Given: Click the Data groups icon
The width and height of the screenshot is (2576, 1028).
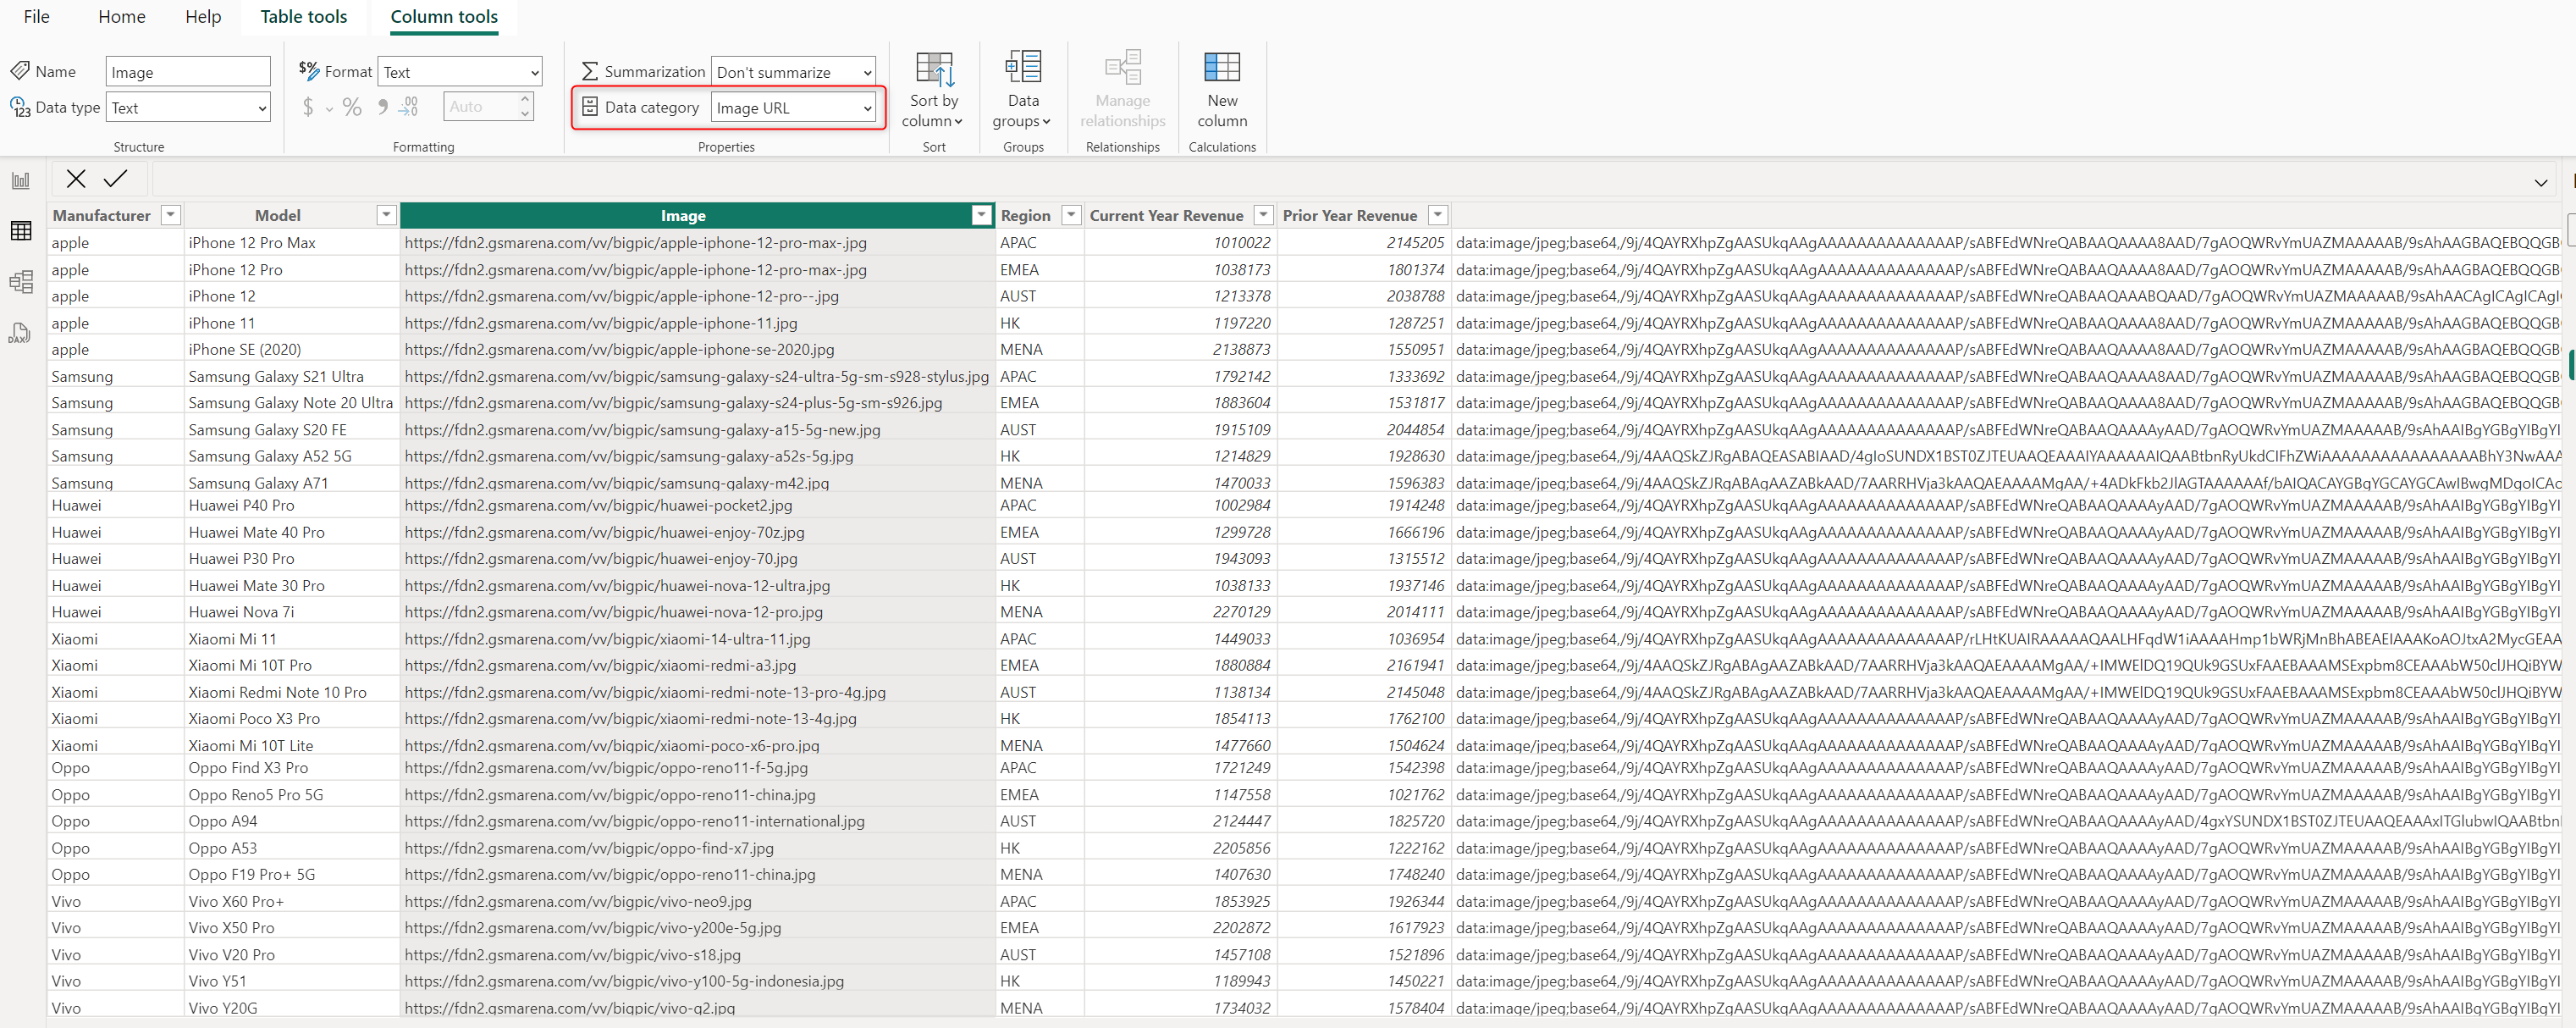Looking at the screenshot, I should coord(1022,68).
